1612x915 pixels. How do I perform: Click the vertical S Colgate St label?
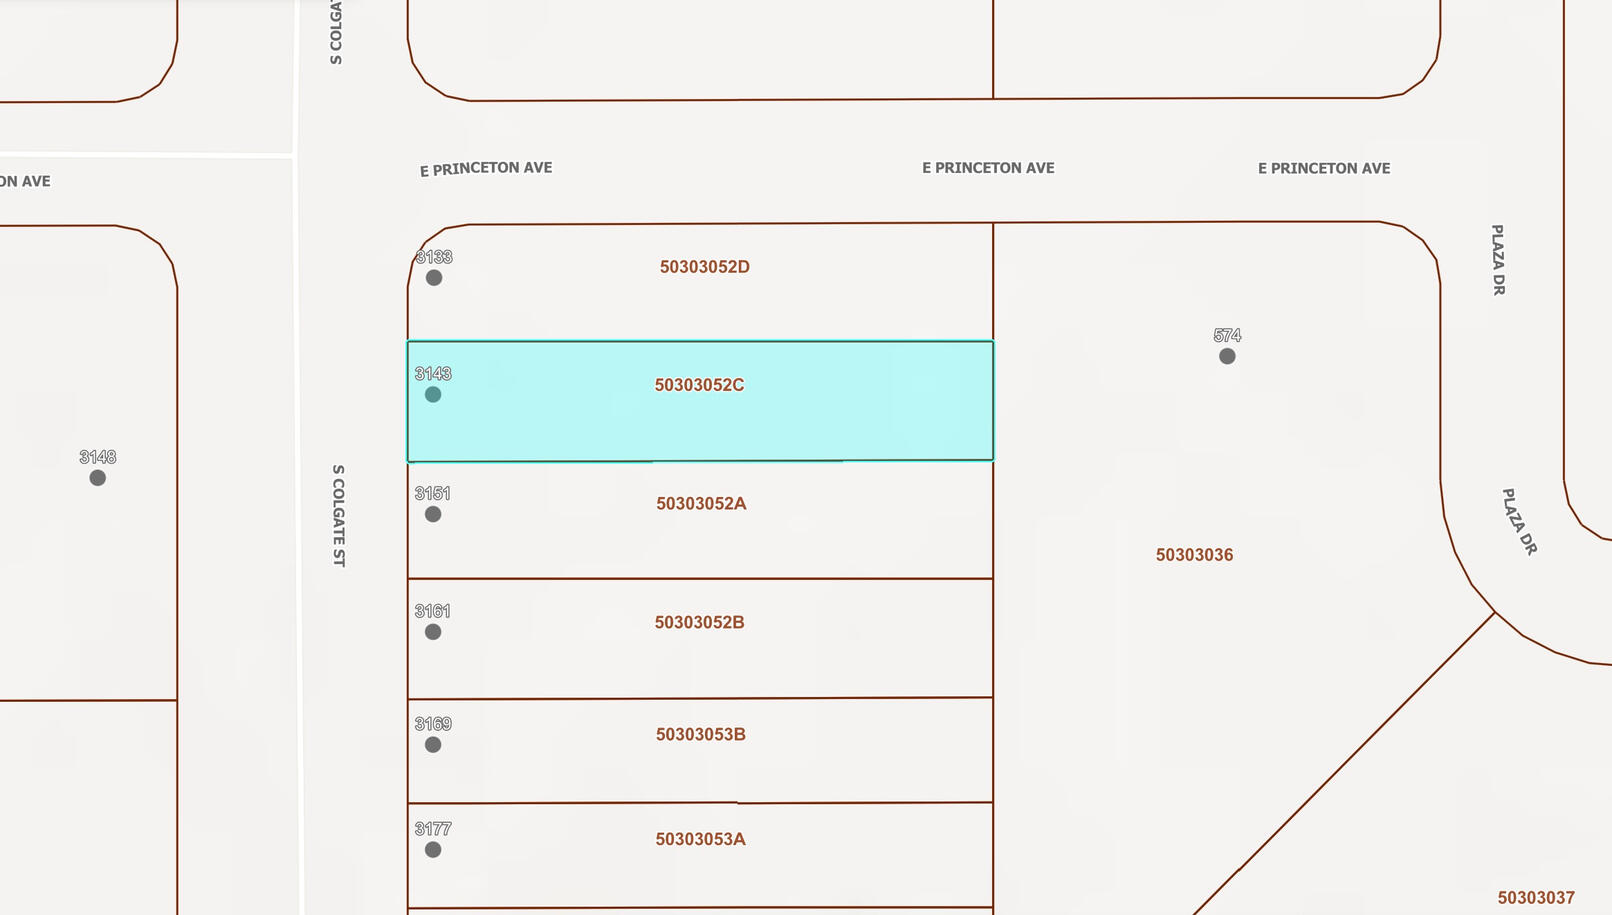[x=339, y=515]
